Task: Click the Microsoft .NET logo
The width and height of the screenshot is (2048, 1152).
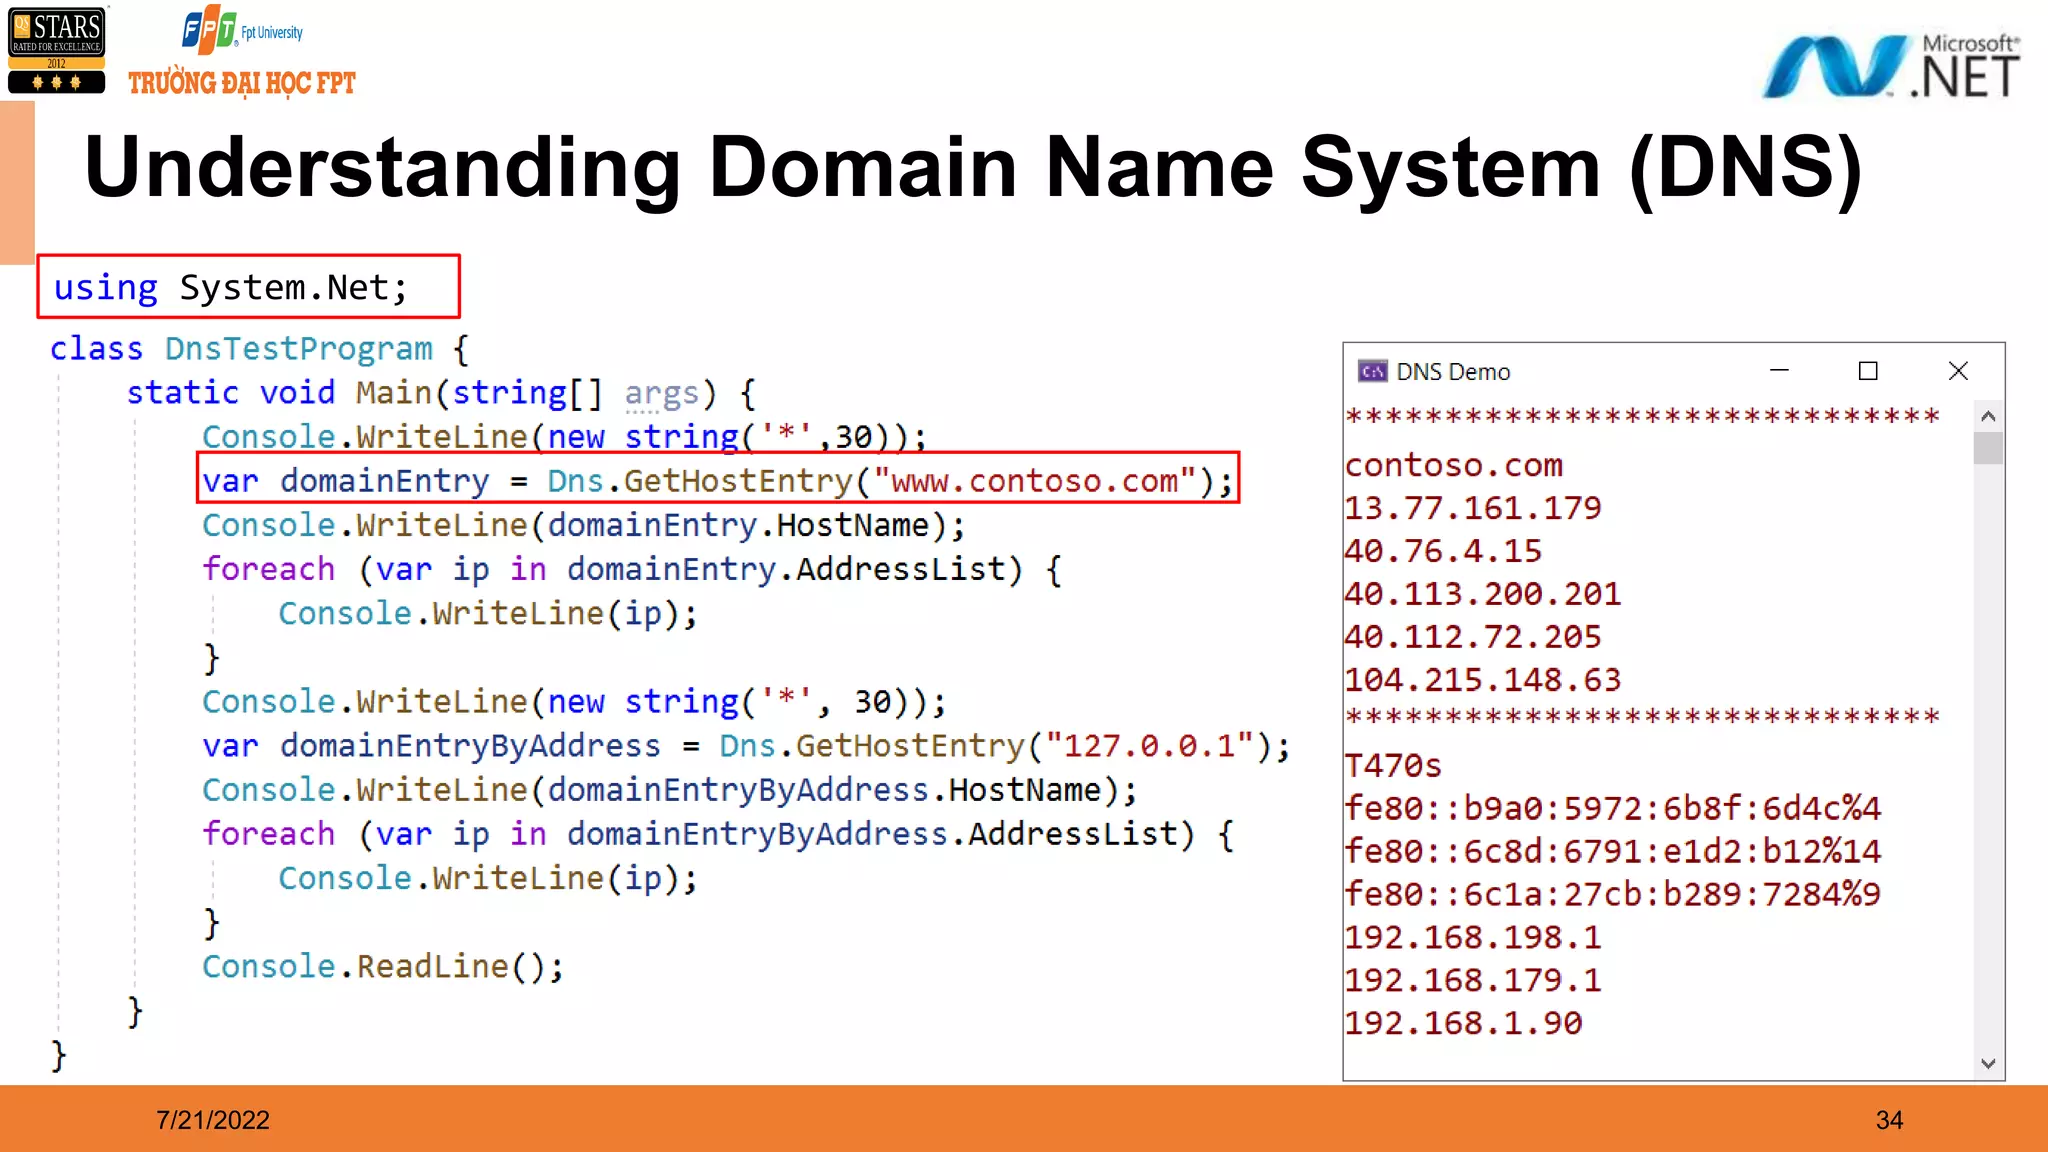Action: (1890, 67)
